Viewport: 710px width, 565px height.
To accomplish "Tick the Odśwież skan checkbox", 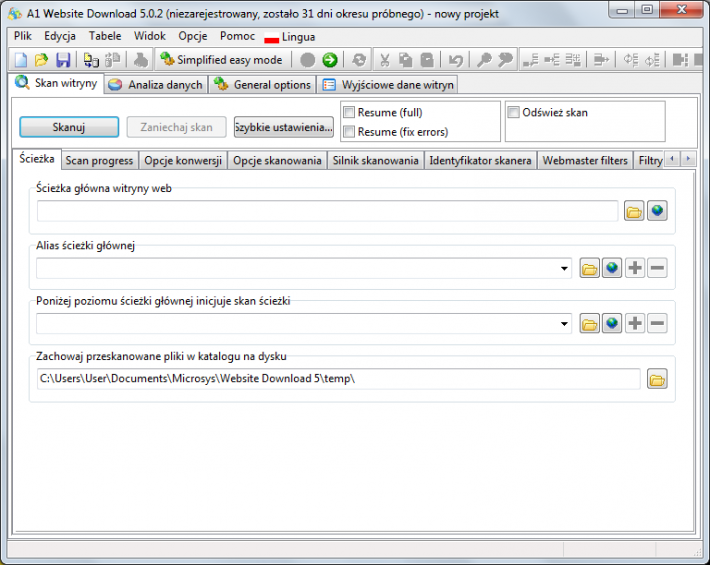I will click(x=513, y=112).
